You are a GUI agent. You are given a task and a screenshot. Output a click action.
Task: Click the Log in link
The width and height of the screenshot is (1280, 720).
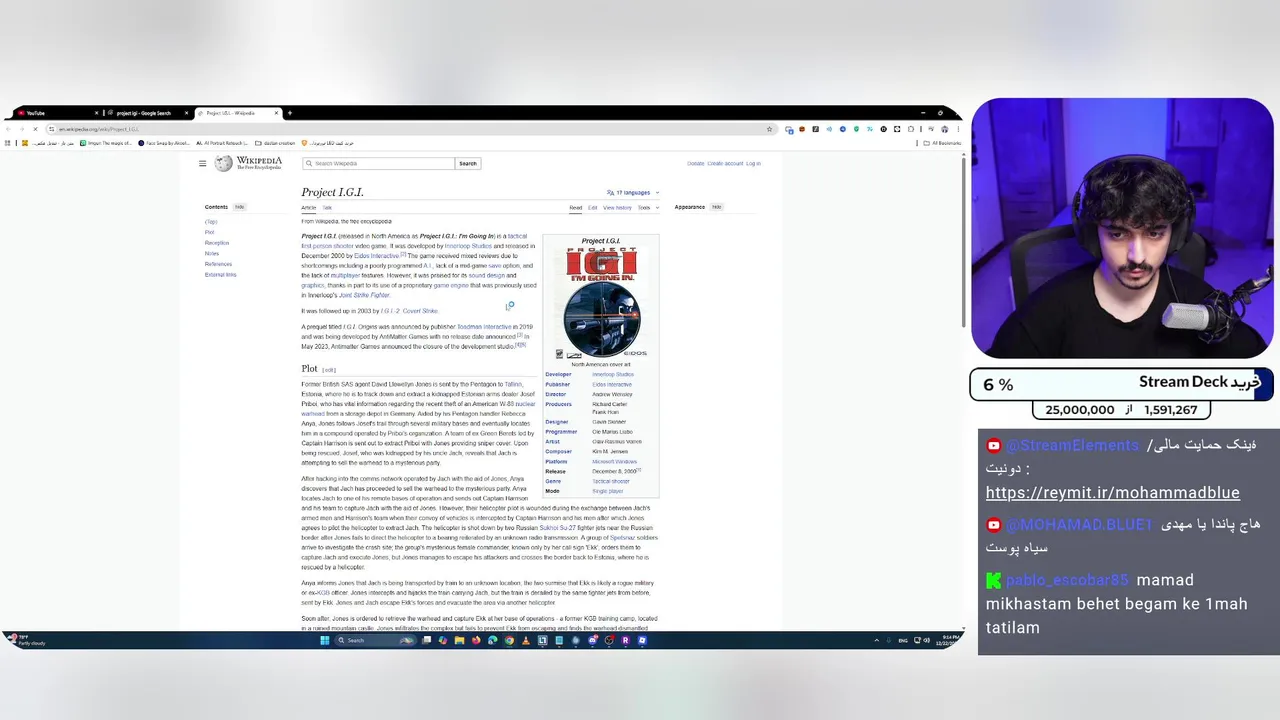tap(753, 163)
